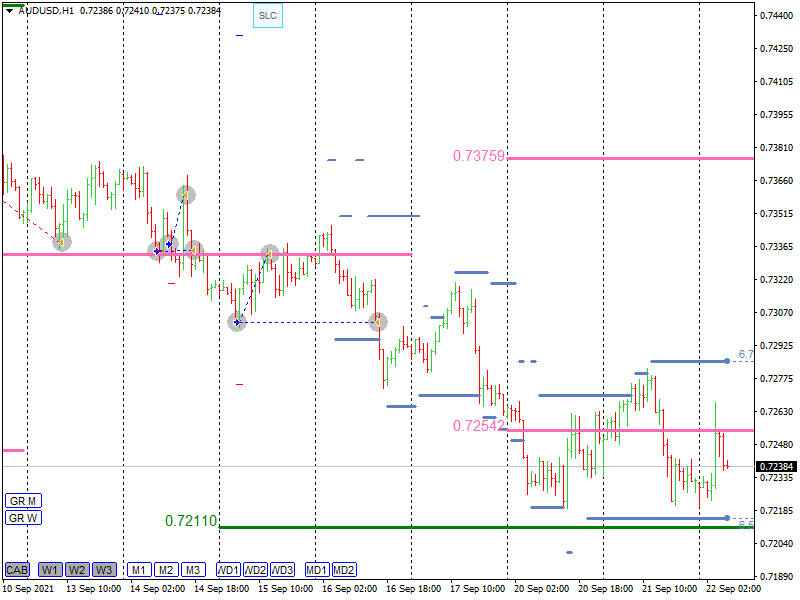Turn off the W3 level button
Image resolution: width=800 pixels, height=600 pixels.
point(104,570)
